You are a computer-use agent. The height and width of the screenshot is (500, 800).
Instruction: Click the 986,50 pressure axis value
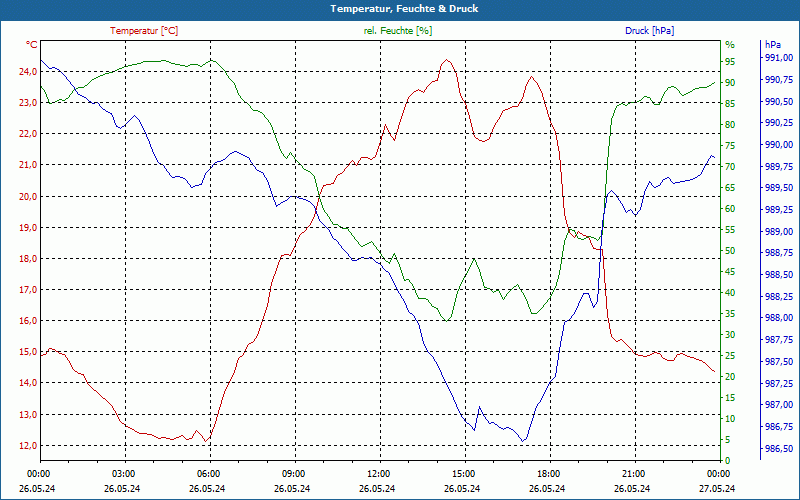pyautogui.click(x=779, y=448)
